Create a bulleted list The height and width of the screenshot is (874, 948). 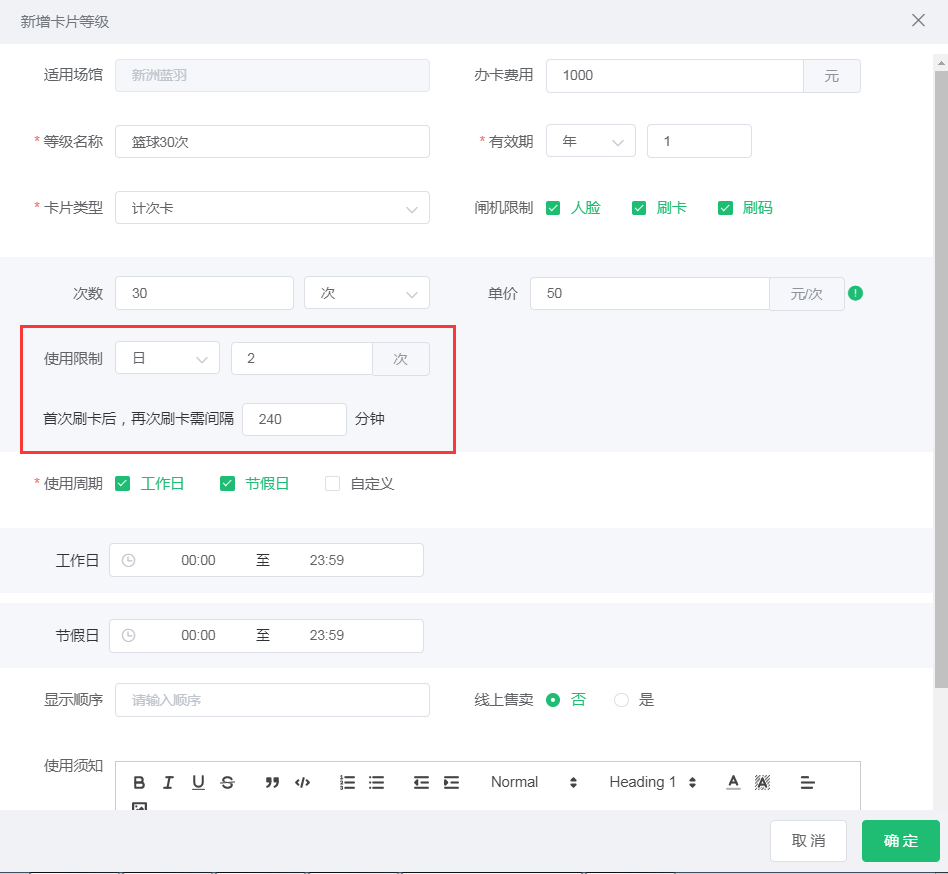[x=376, y=782]
